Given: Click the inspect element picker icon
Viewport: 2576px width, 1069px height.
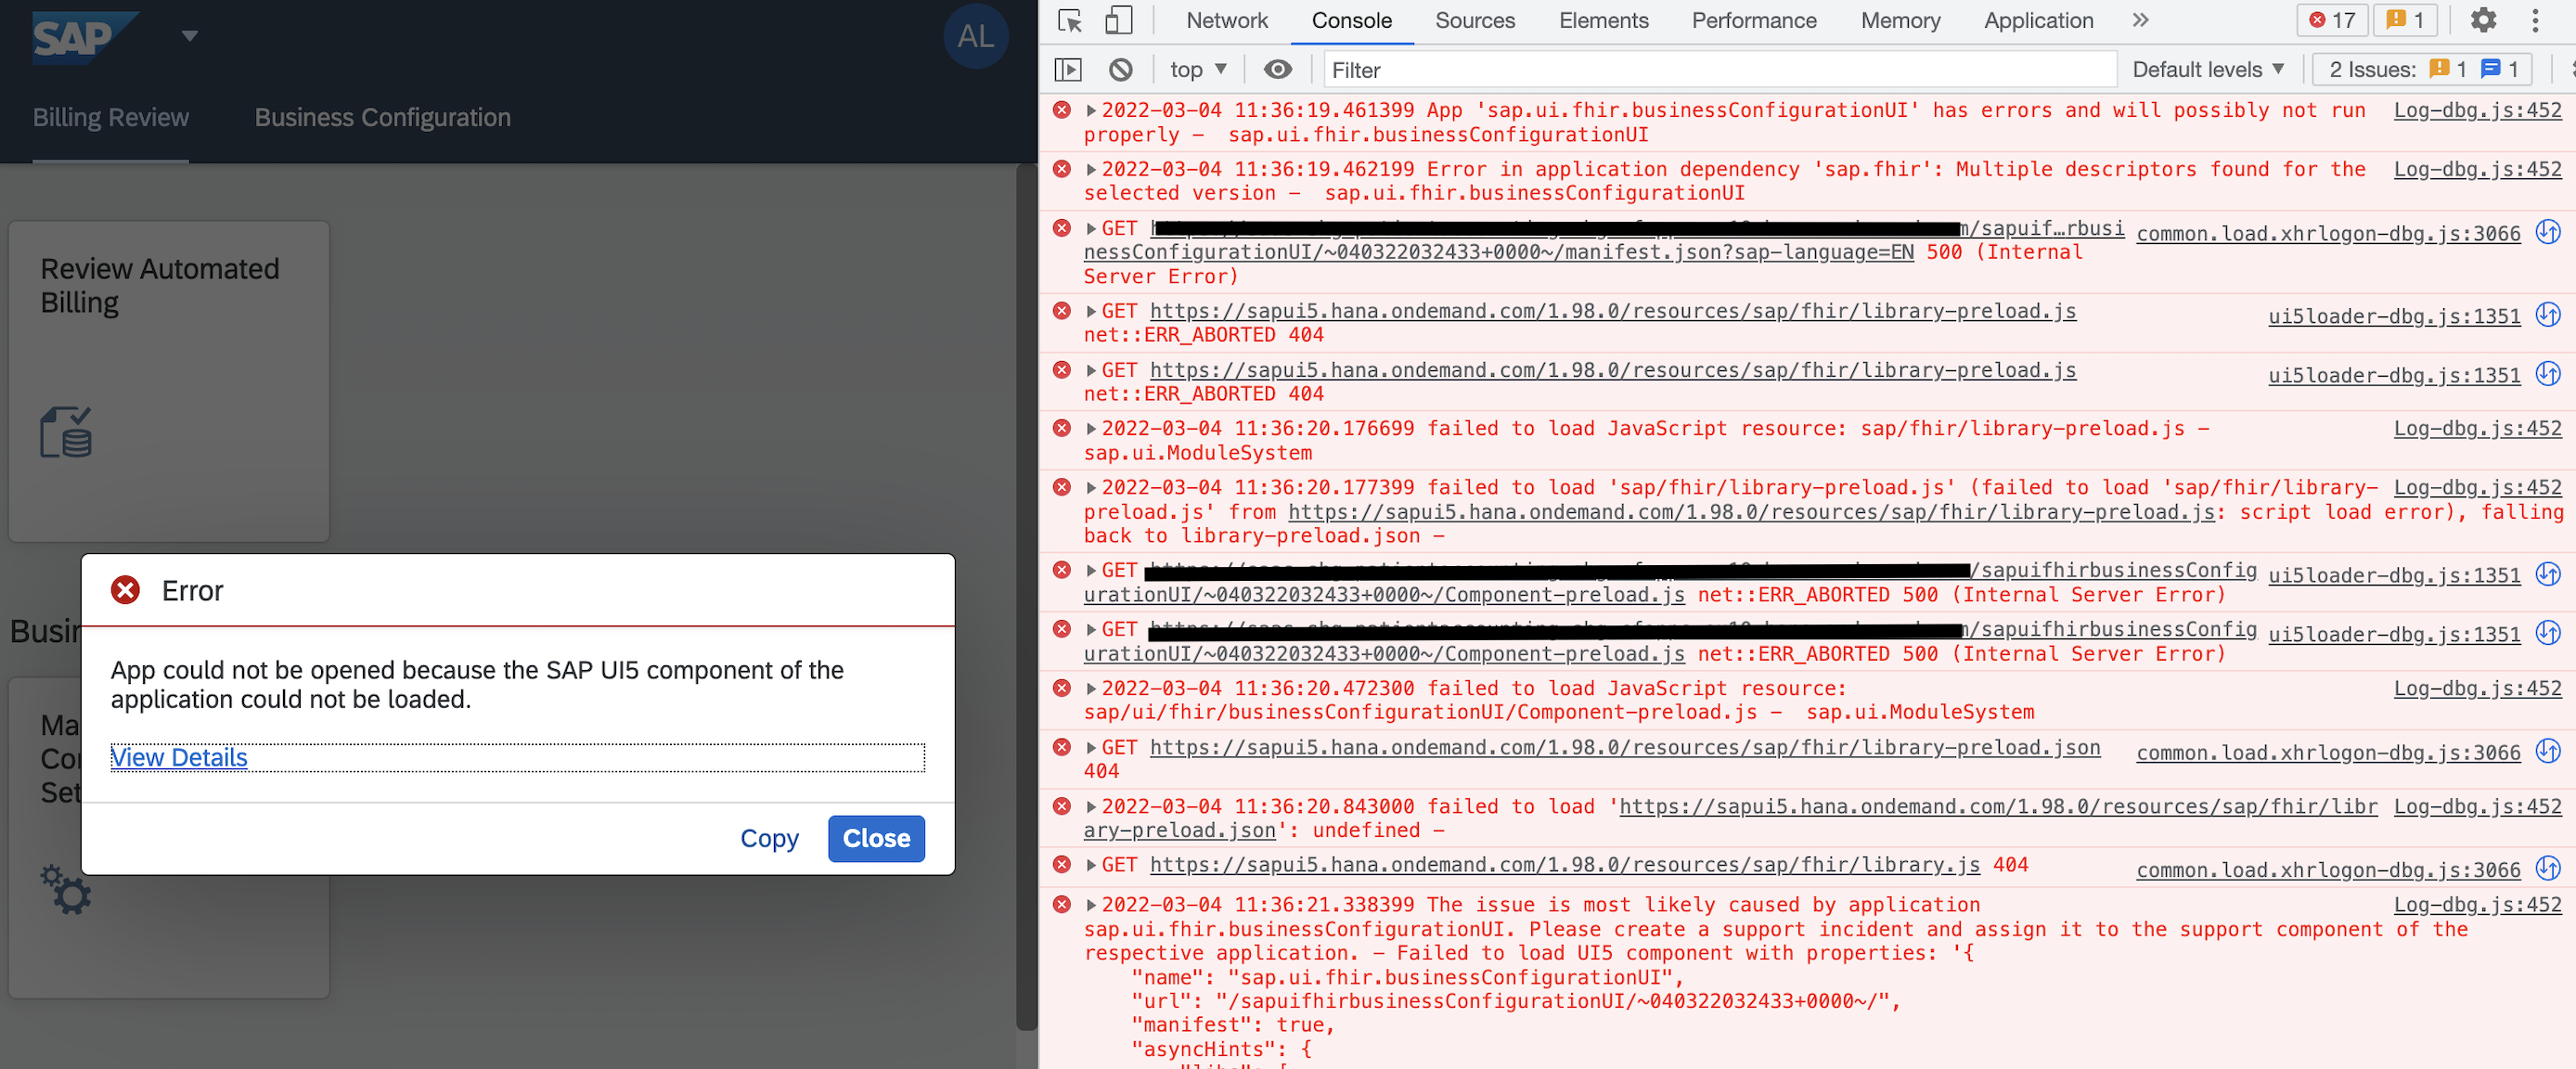Looking at the screenshot, I should pos(1069,20).
